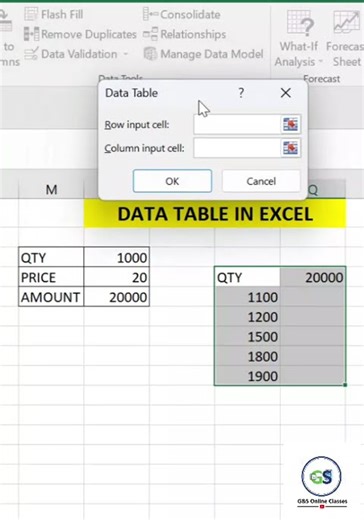Select column M header
The image size is (364, 520).
(51, 189)
